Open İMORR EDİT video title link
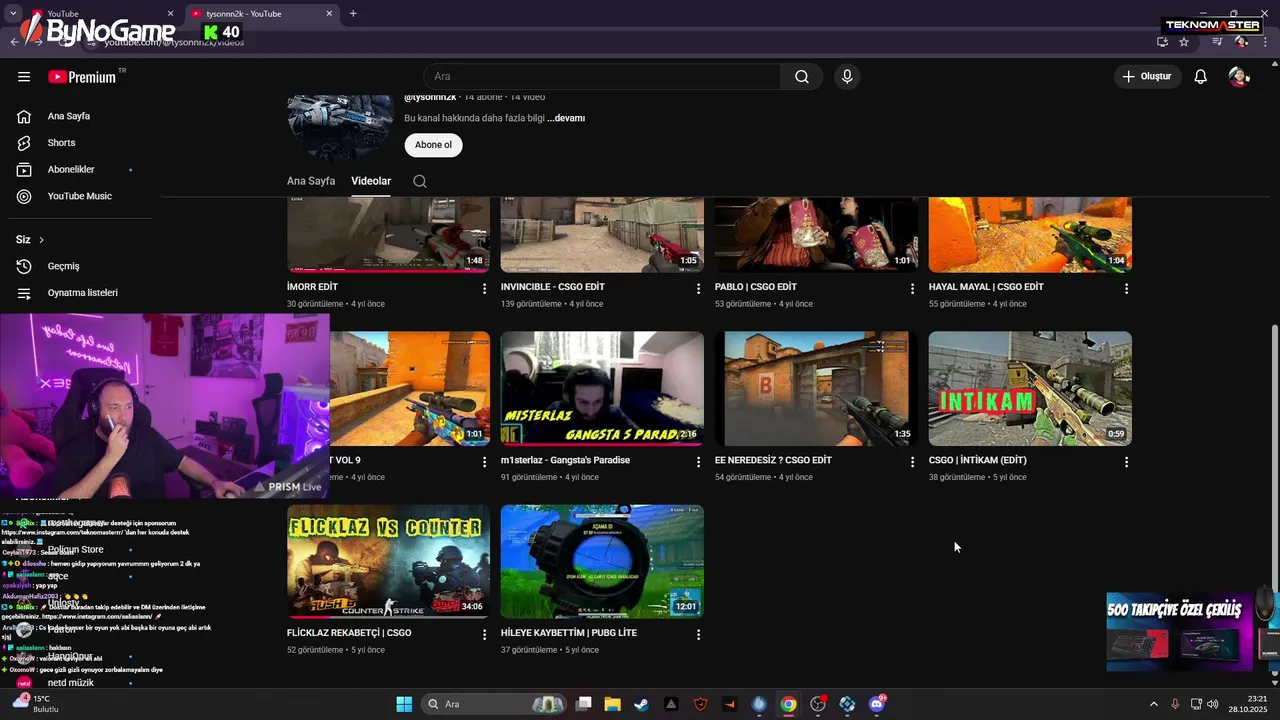This screenshot has height=720, width=1280. click(312, 287)
